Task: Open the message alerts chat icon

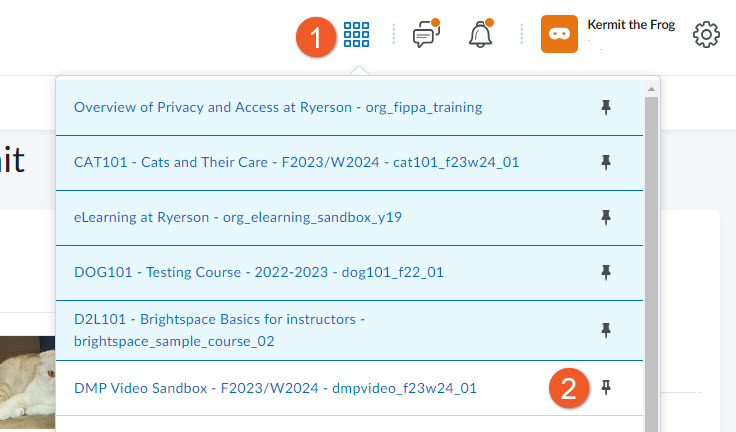Action: pos(426,35)
